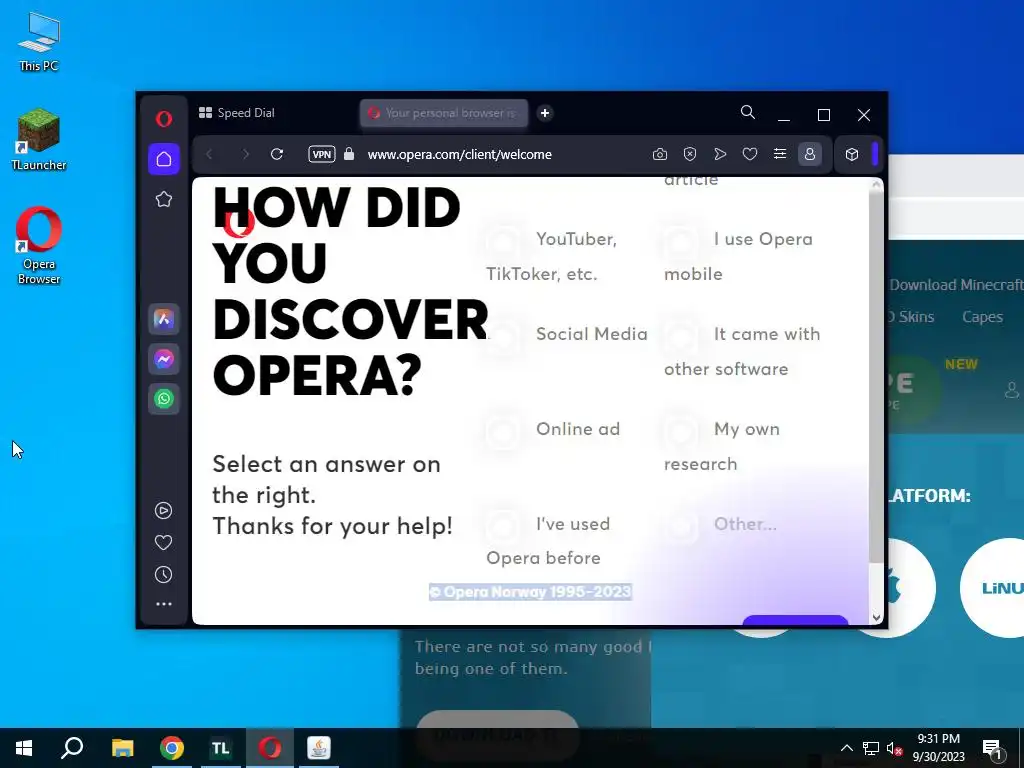Switch to 'Your personal browser is' tab
Image resolution: width=1024 pixels, height=768 pixels.
click(444, 113)
